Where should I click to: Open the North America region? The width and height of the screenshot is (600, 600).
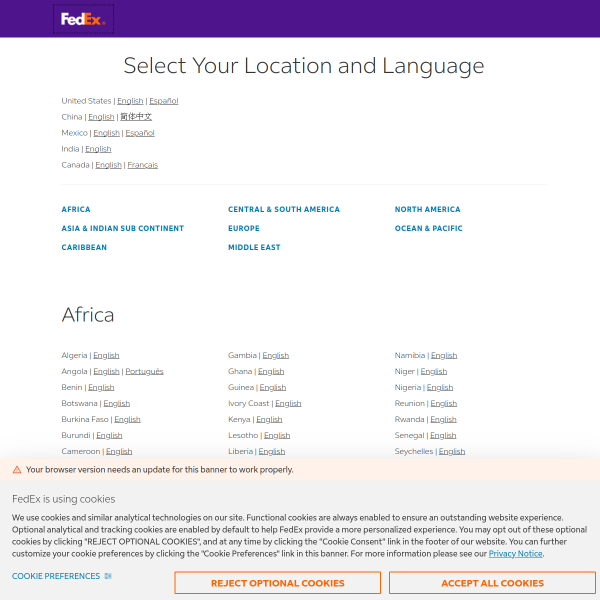428,209
